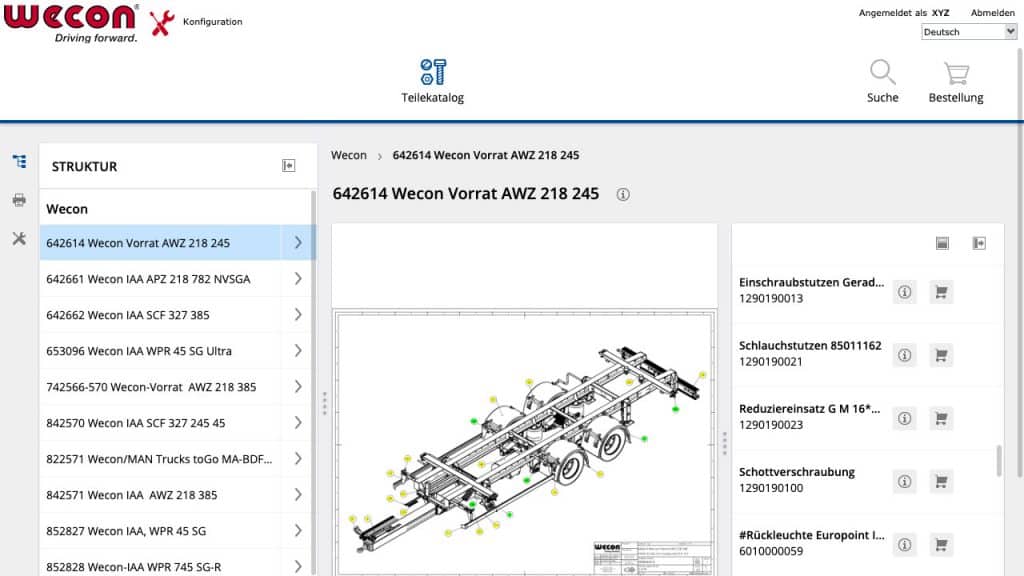Select 852828 Wecon-IAA WPR 745 SG-R
Image resolution: width=1024 pixels, height=576 pixels.
(161, 566)
